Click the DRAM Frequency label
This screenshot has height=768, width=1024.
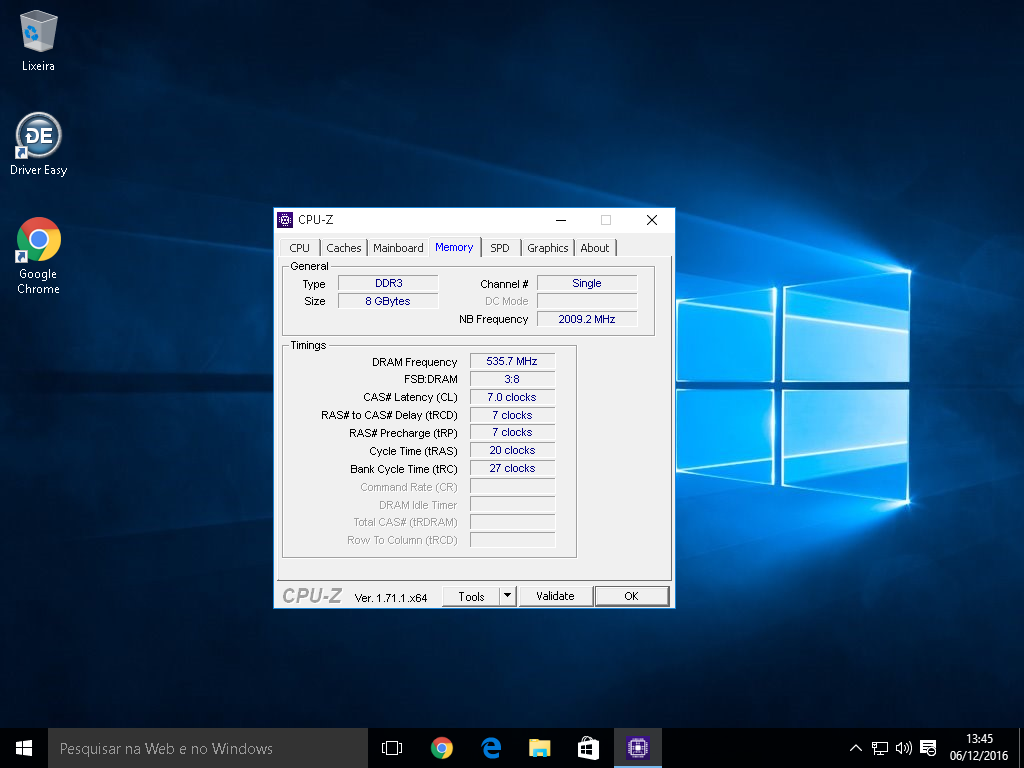415,362
